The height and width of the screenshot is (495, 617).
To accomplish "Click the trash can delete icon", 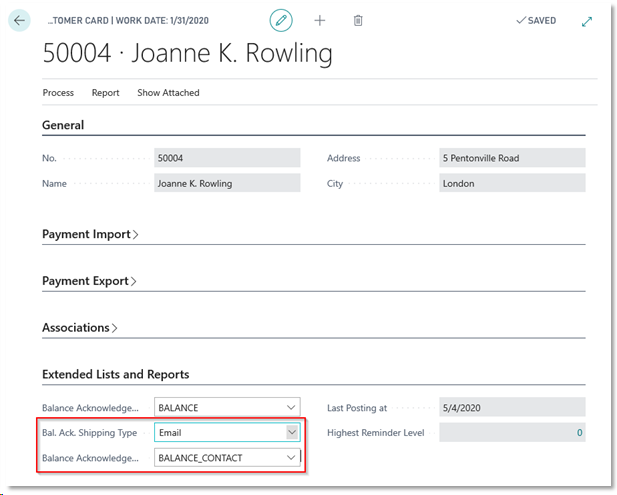I will (358, 20).
